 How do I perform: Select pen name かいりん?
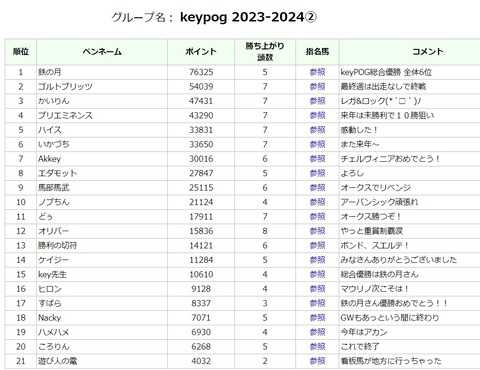click(54, 101)
